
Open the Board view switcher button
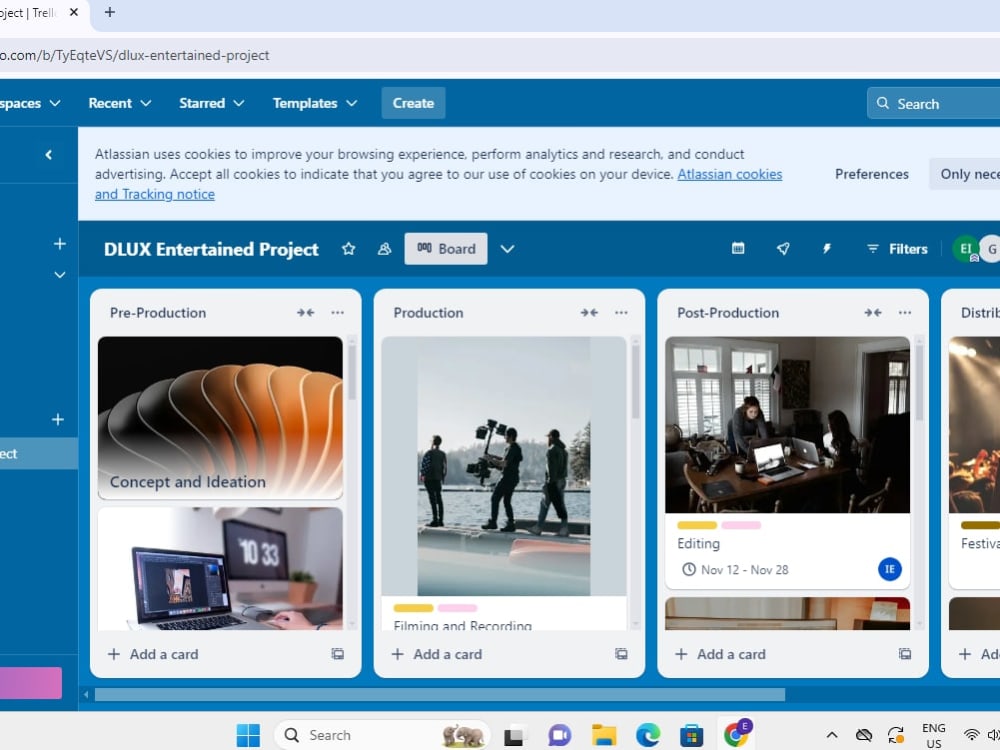446,249
